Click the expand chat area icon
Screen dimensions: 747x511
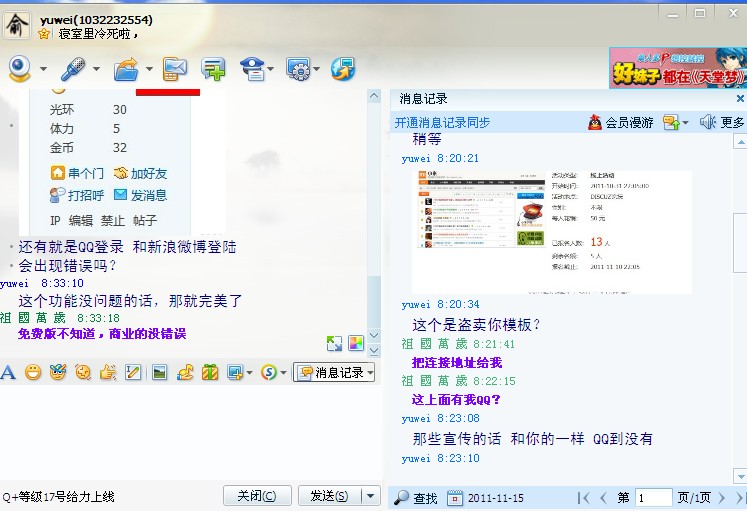coord(334,343)
